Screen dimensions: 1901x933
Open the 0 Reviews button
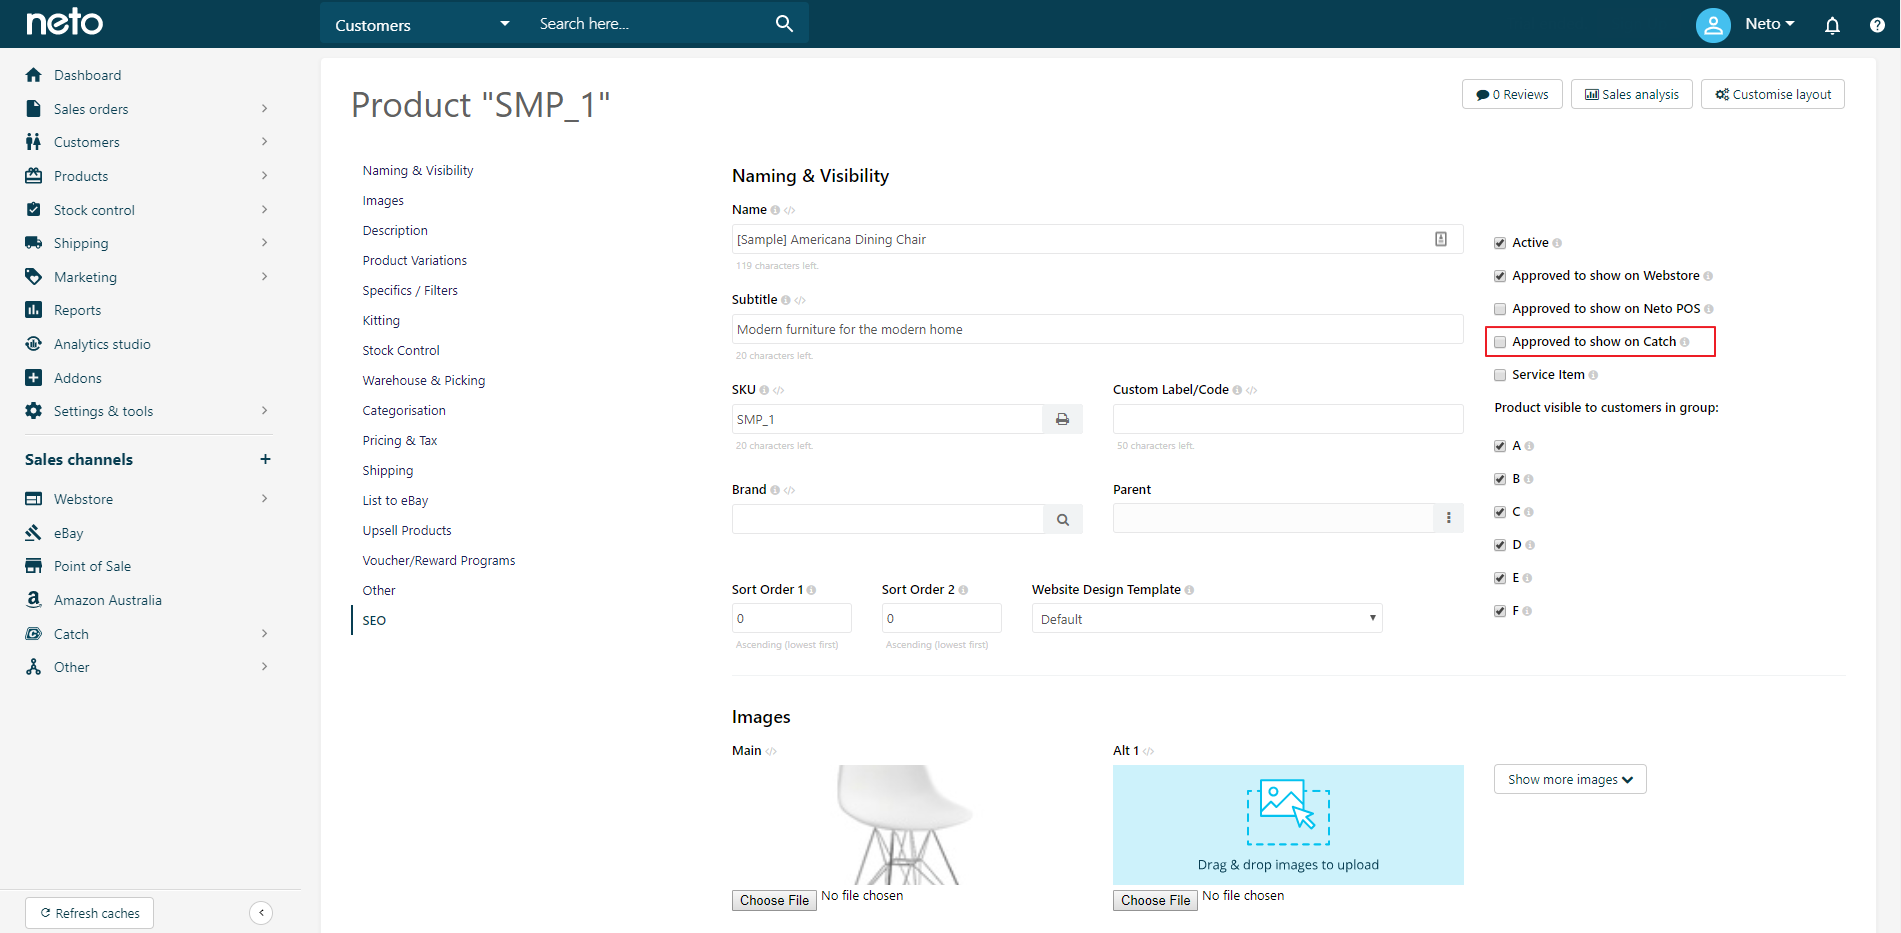coord(1512,94)
